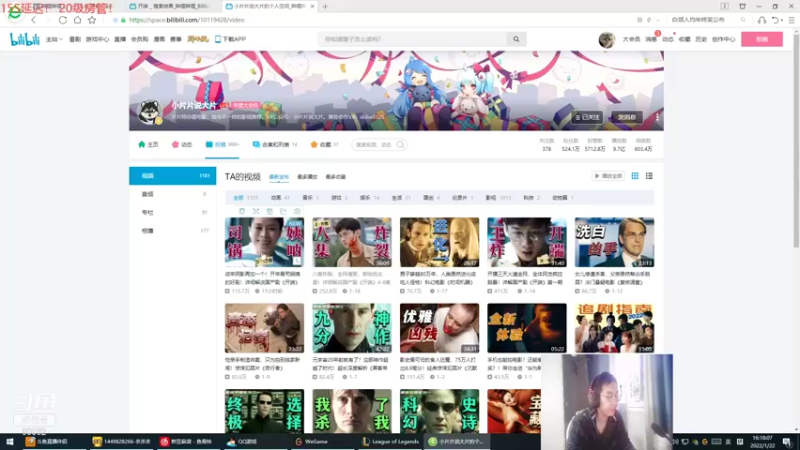Image resolution: width=800 pixels, height=450 pixels.
Task: Click the magnifier button in bilibili search
Action: [x=516, y=39]
